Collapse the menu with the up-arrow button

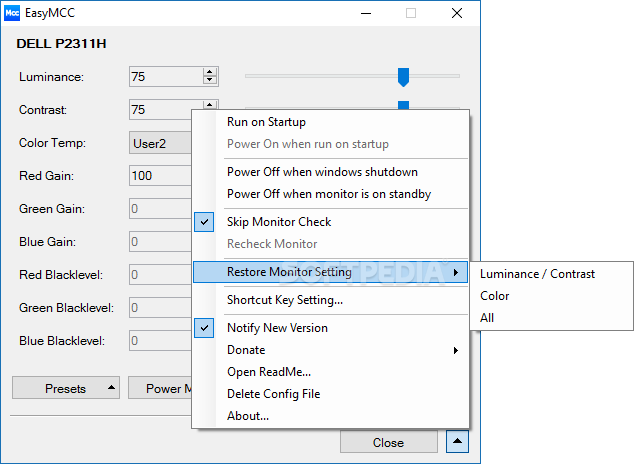pos(457,441)
